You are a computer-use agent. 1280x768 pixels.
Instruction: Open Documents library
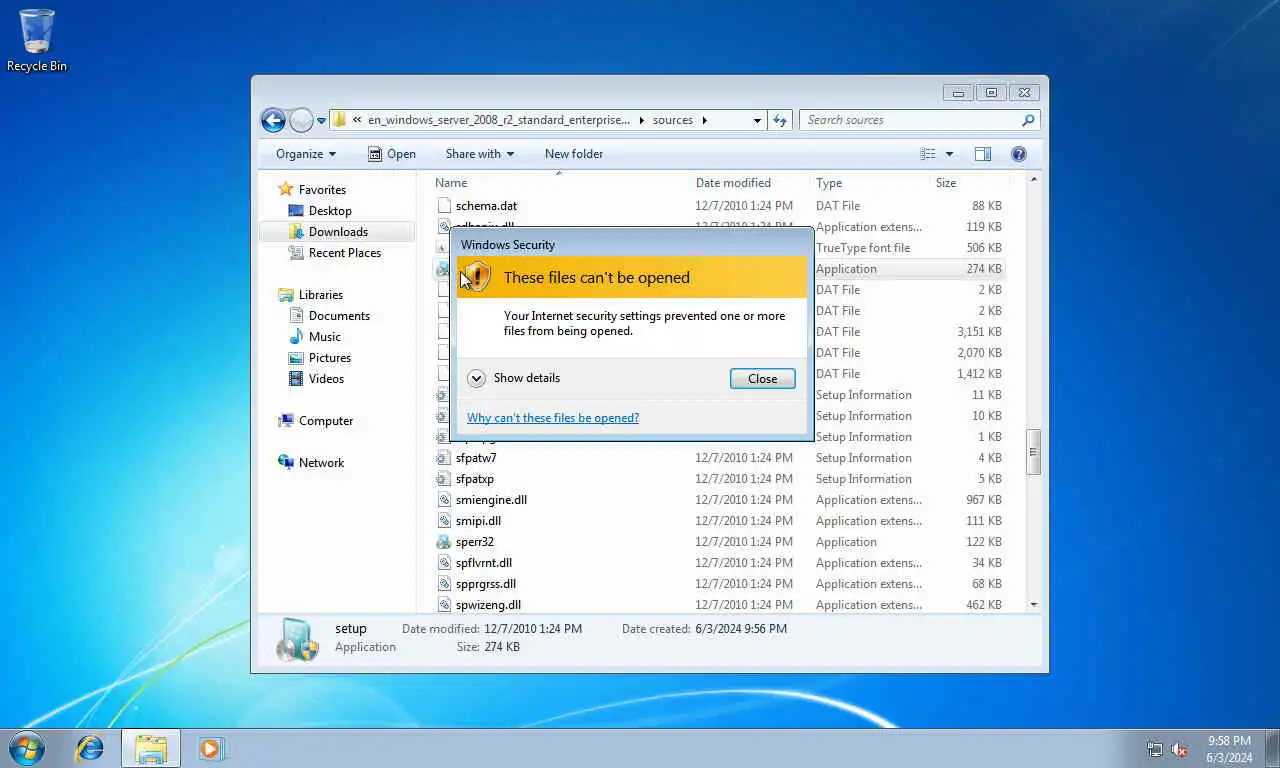point(339,316)
